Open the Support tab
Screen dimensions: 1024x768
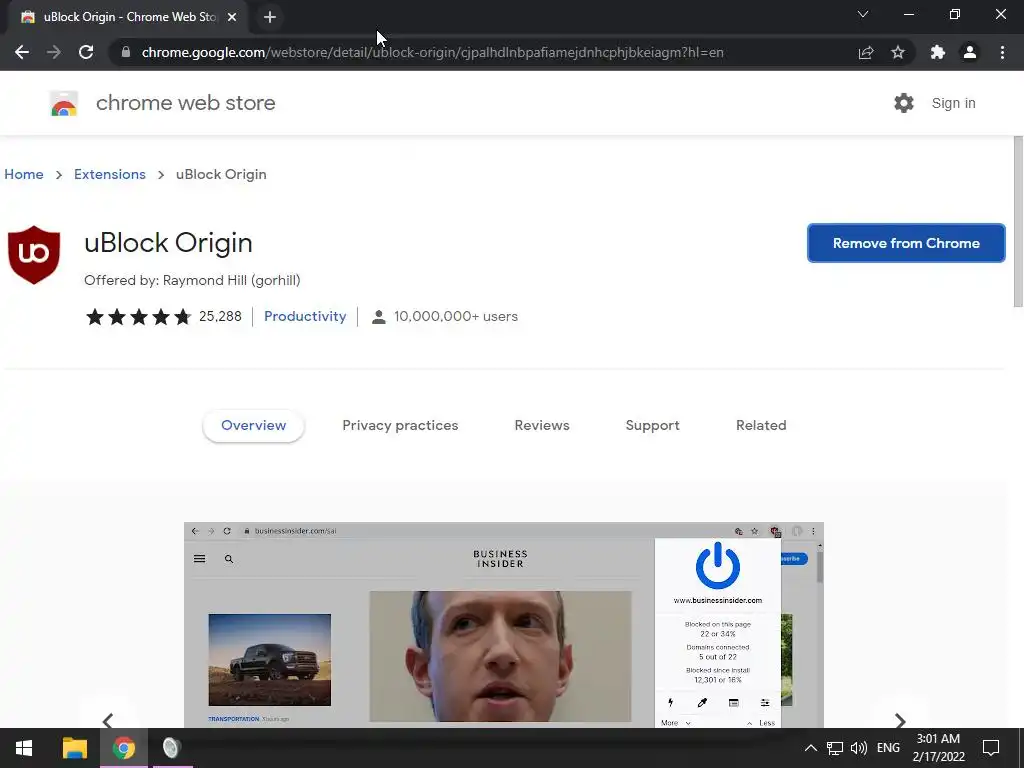(x=652, y=425)
